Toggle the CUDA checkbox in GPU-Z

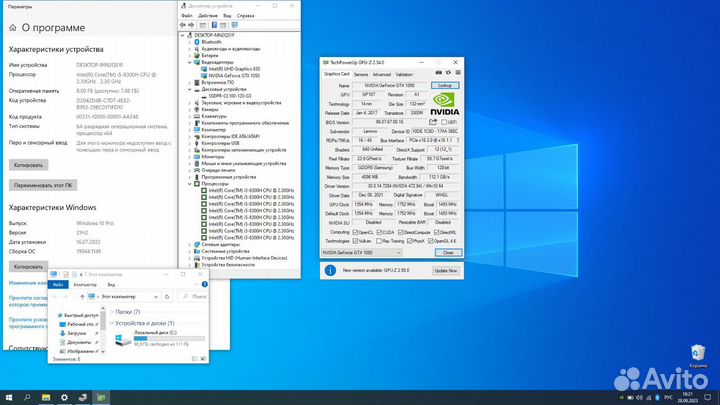(x=379, y=232)
